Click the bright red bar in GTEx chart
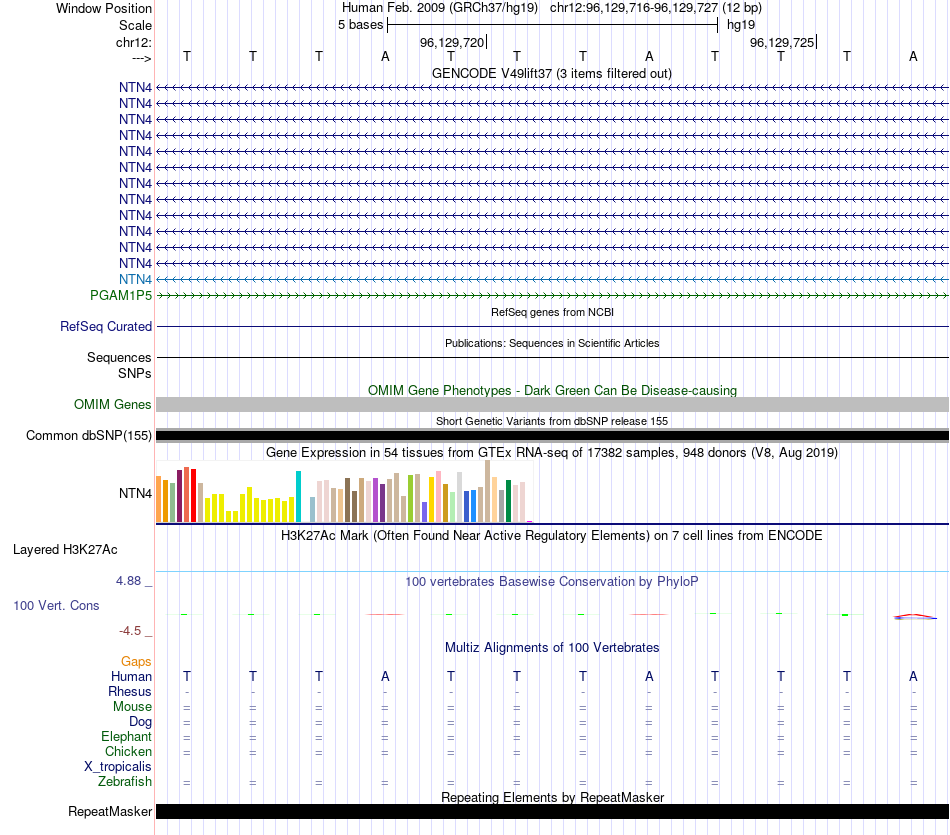Viewport: 950px width, 835px height. coord(193,495)
